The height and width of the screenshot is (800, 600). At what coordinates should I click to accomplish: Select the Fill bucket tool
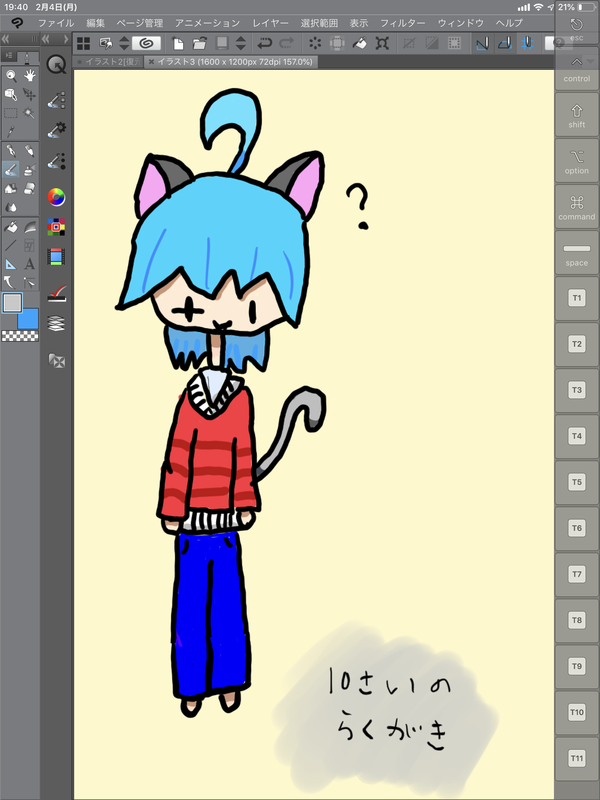click(10, 226)
